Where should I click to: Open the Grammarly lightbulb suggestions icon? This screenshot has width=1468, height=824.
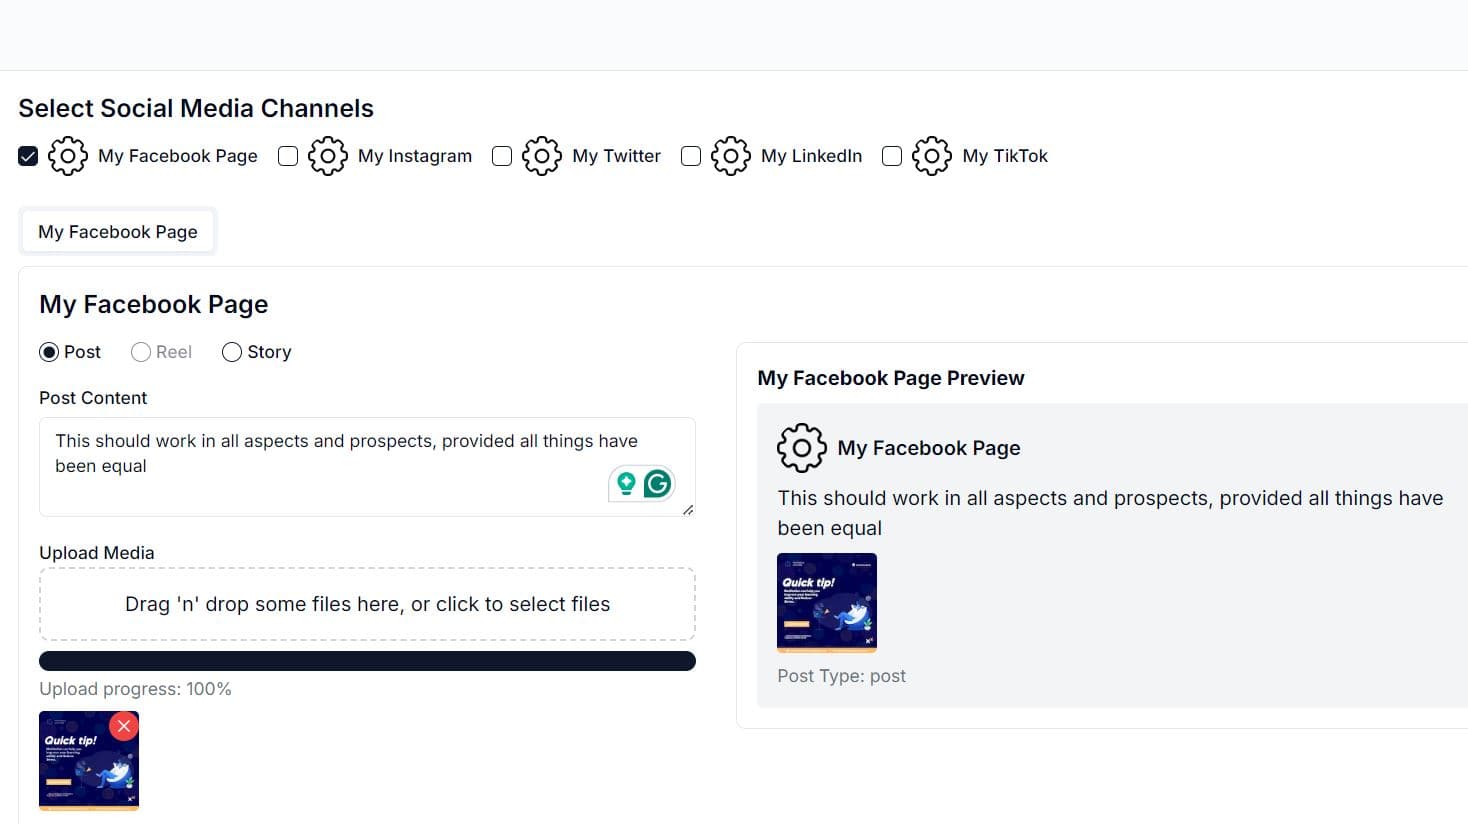626,484
